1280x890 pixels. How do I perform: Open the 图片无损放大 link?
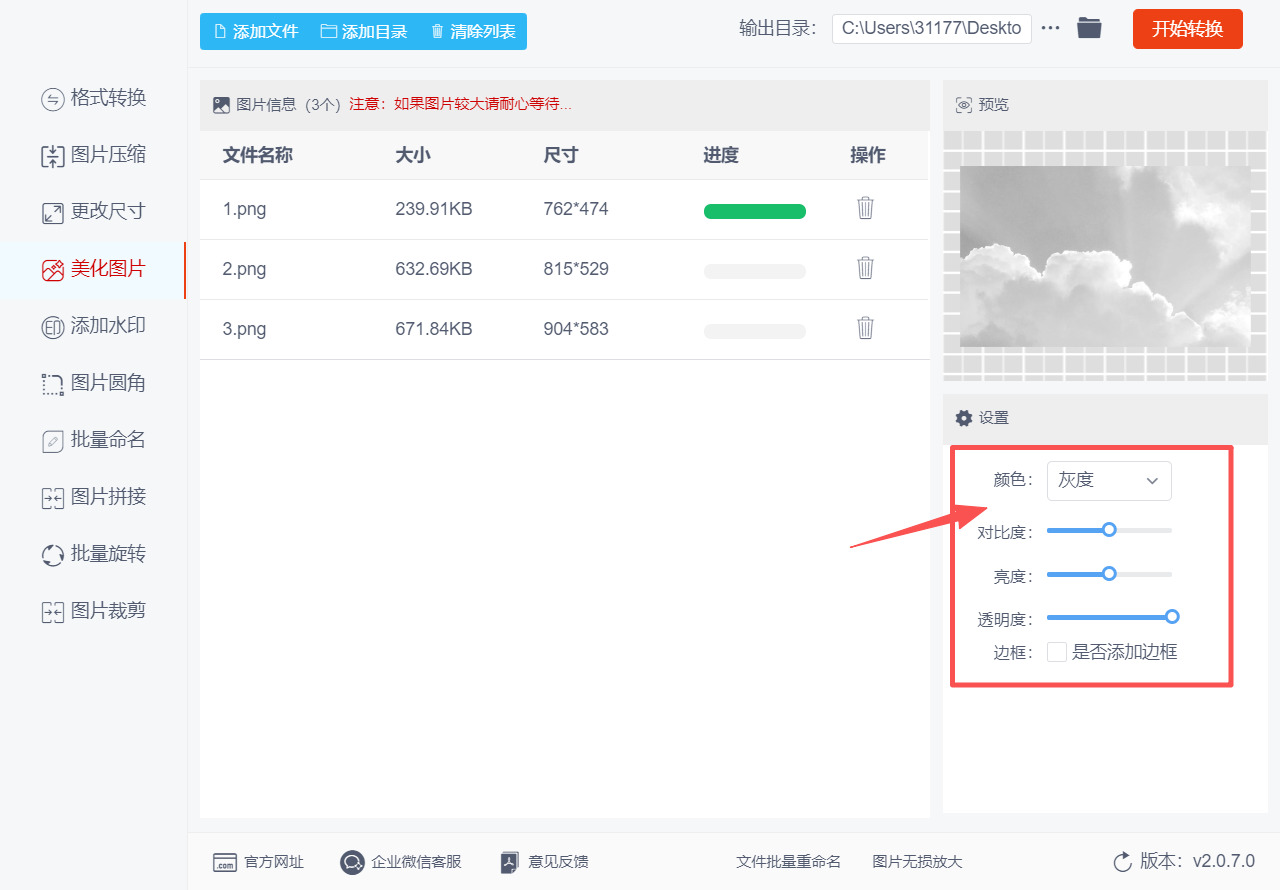[x=917, y=862]
